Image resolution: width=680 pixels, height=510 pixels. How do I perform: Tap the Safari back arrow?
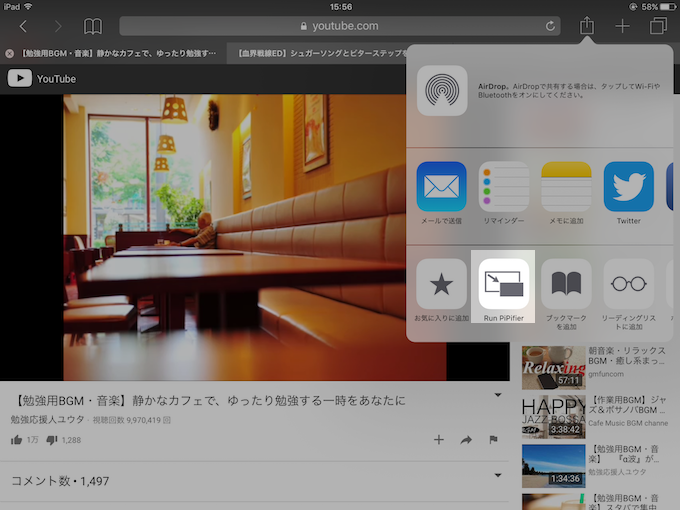coord(23,26)
